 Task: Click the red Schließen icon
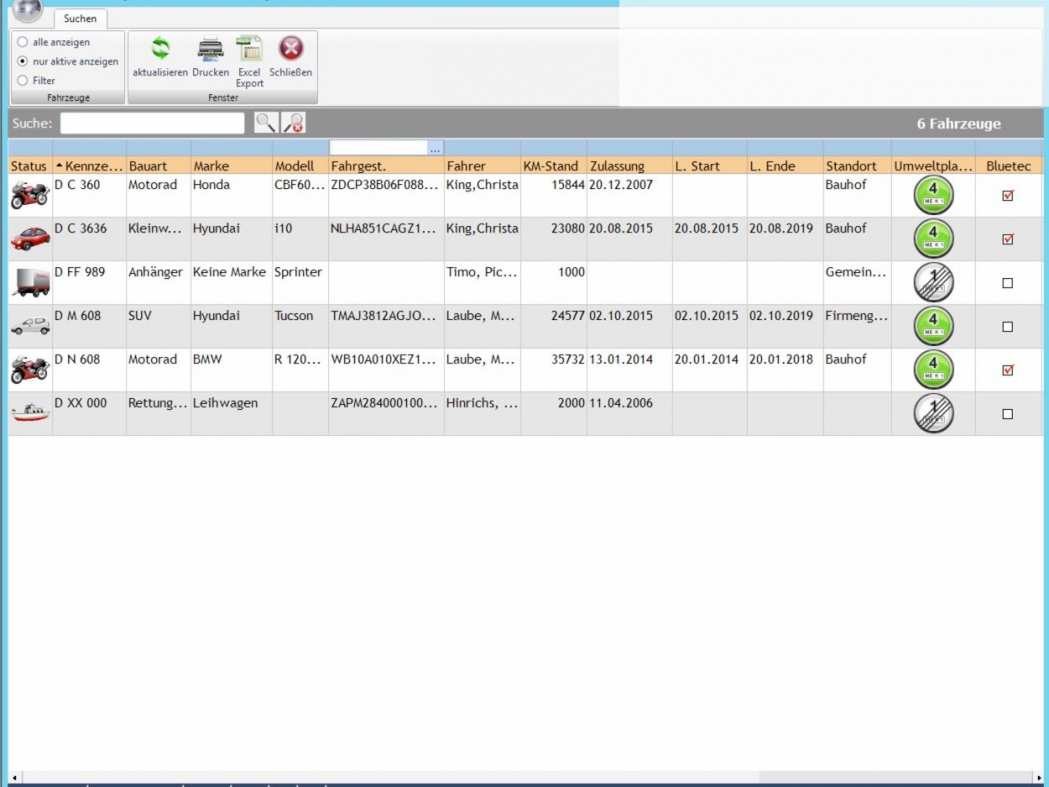point(291,49)
